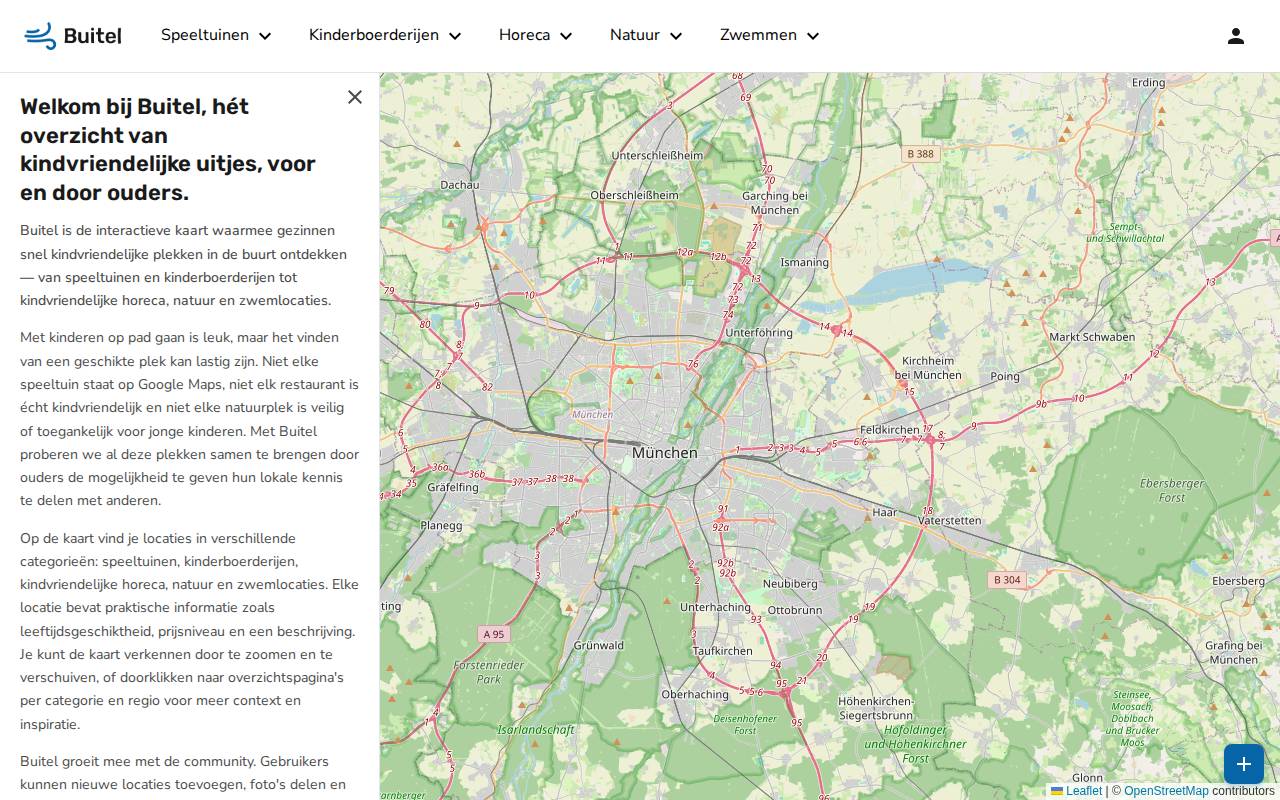Click the Ismaning map label
This screenshot has width=1280, height=800.
[x=805, y=263]
